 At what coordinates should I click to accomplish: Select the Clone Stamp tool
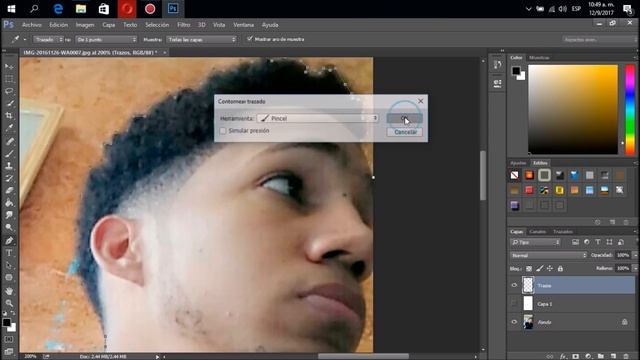click(x=9, y=166)
